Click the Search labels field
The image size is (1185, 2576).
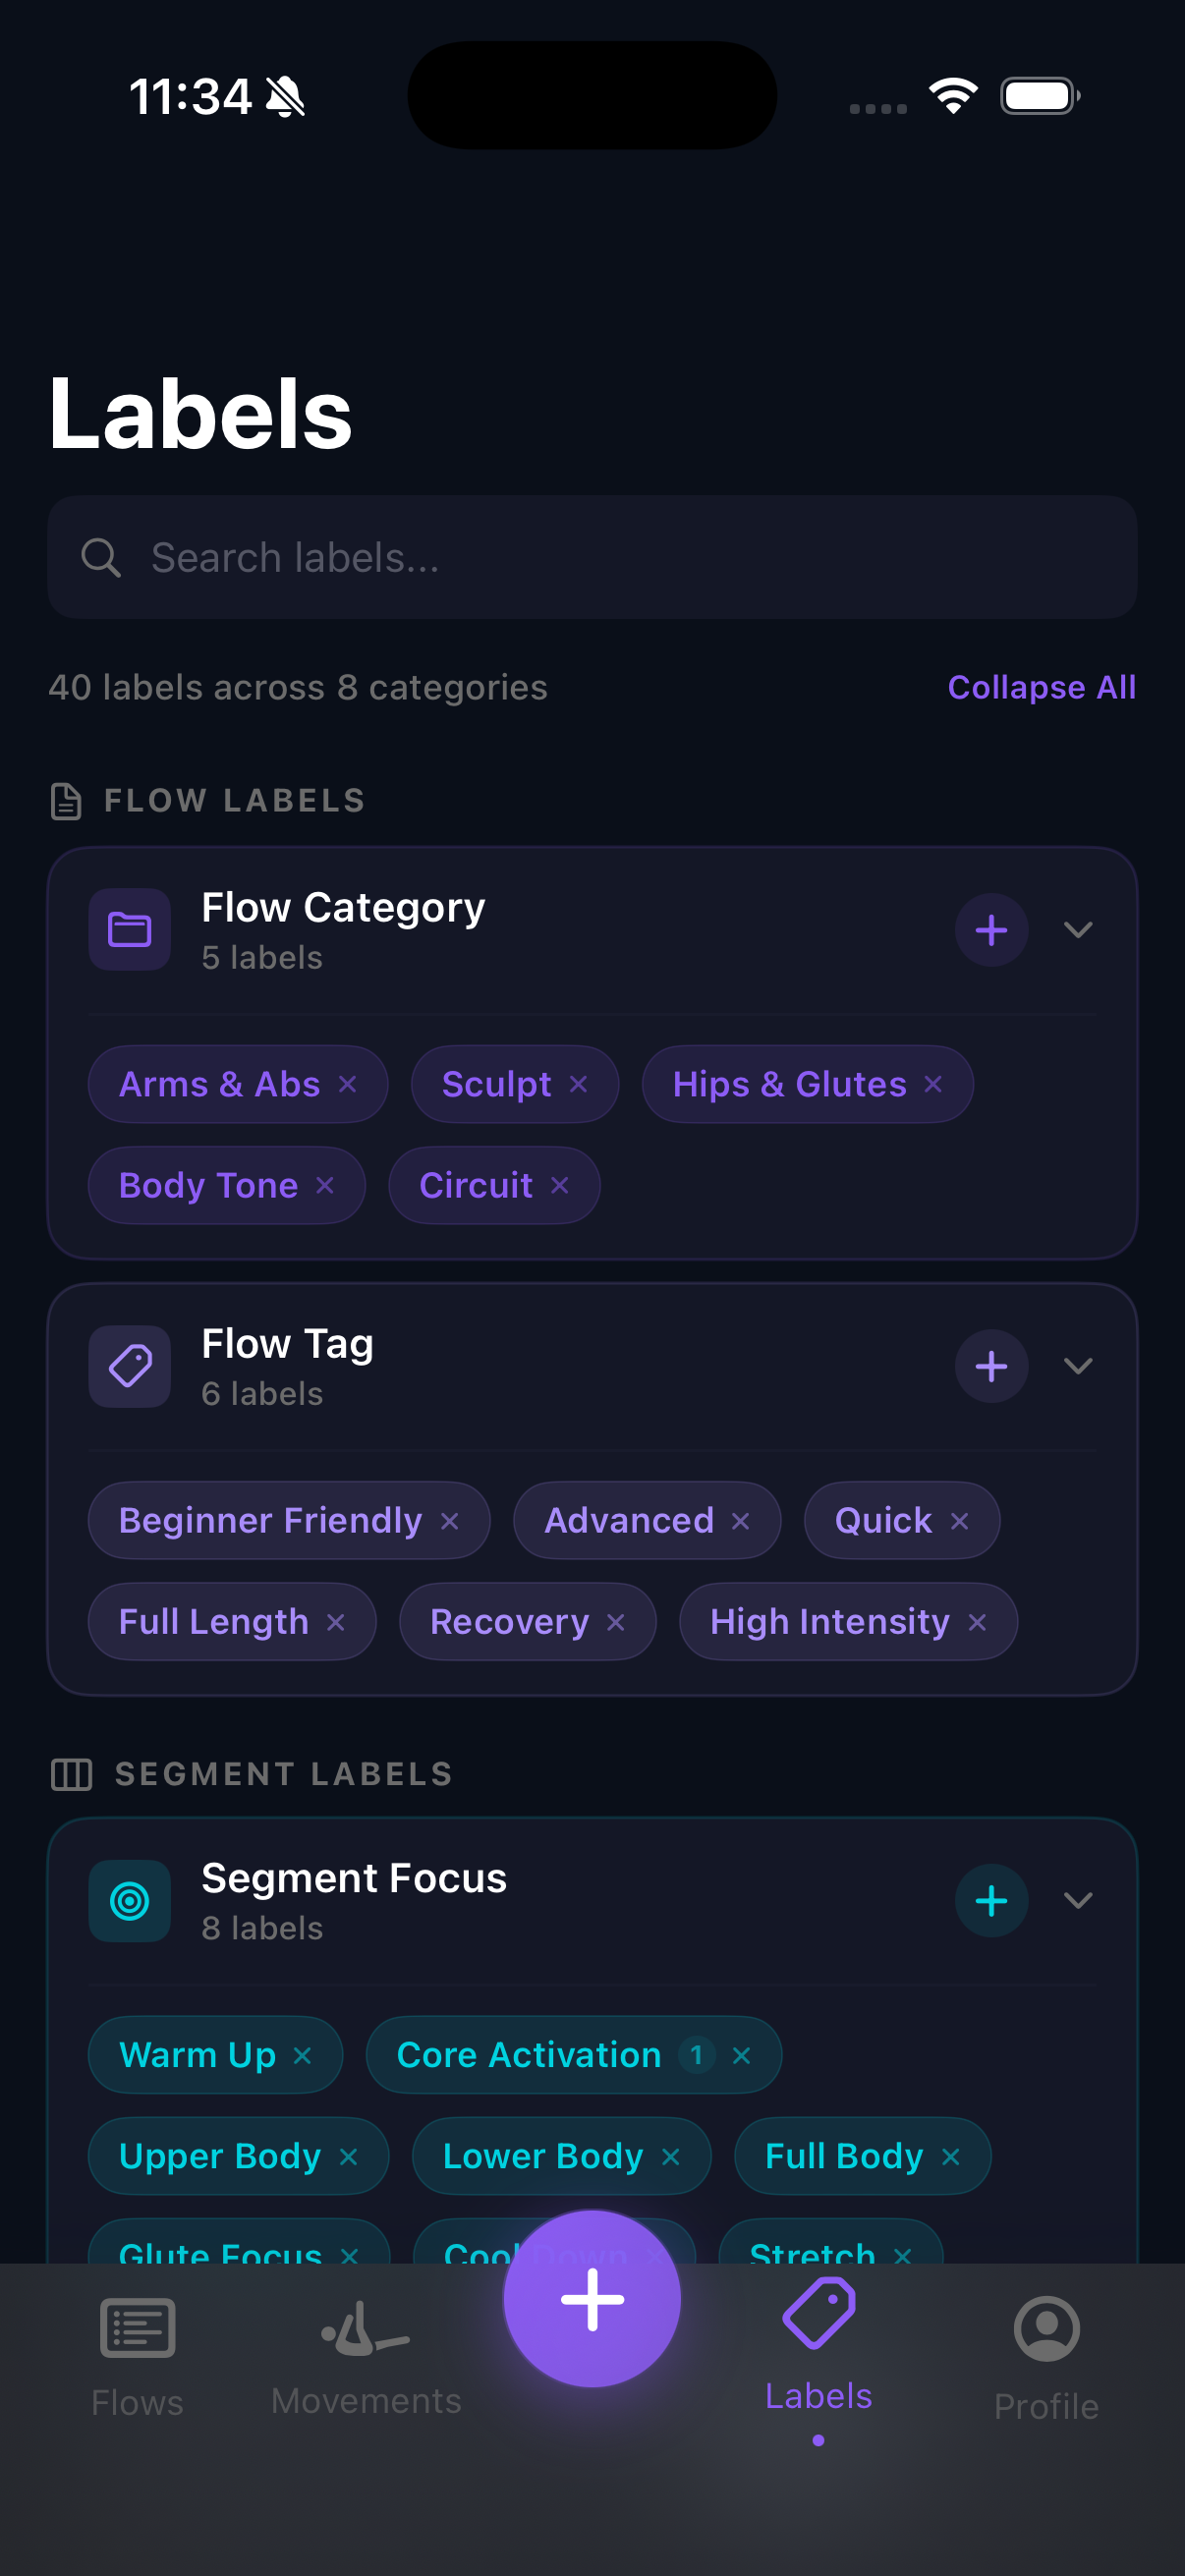click(x=592, y=557)
